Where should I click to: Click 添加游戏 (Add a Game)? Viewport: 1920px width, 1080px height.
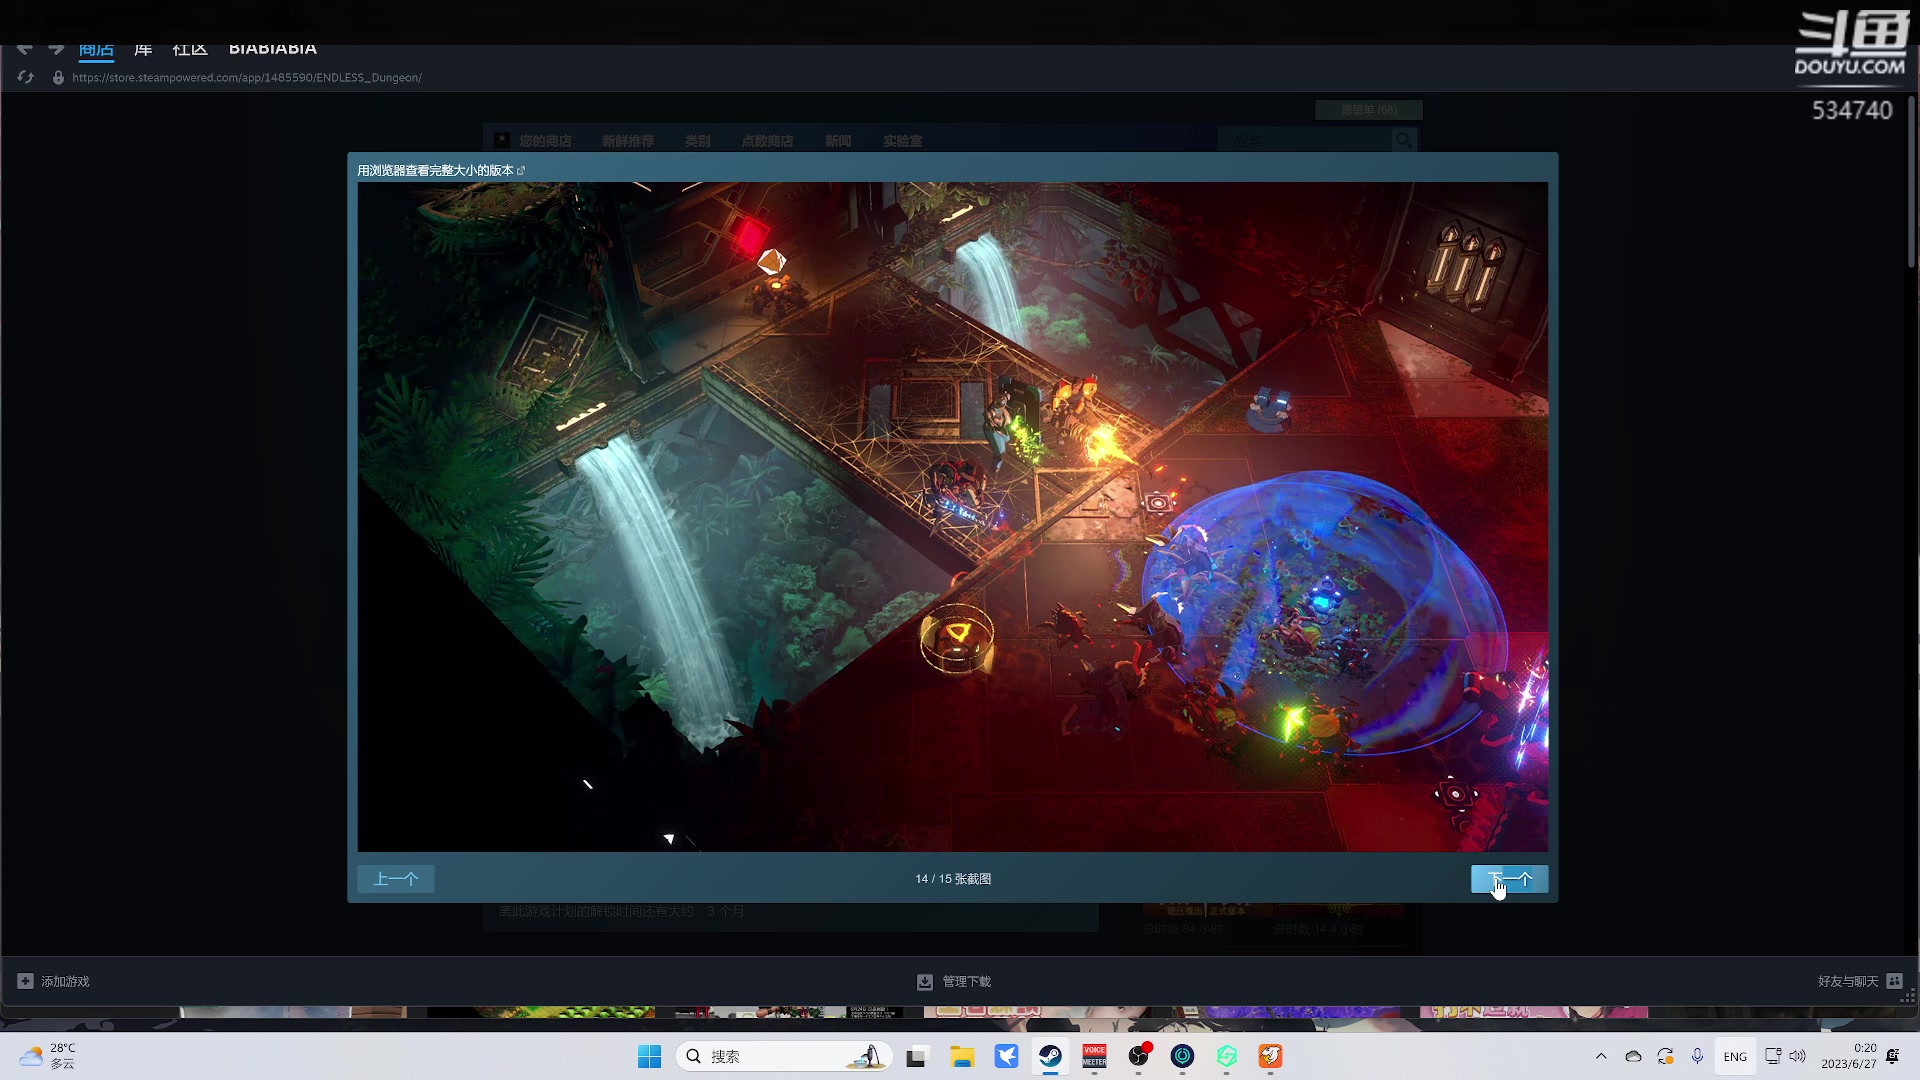coord(65,981)
